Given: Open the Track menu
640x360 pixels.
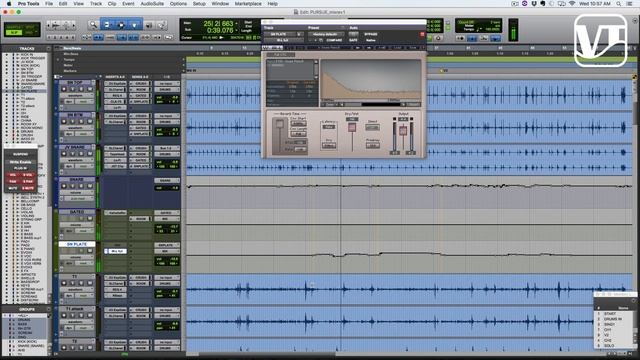Looking at the screenshot, I should coord(96,4).
